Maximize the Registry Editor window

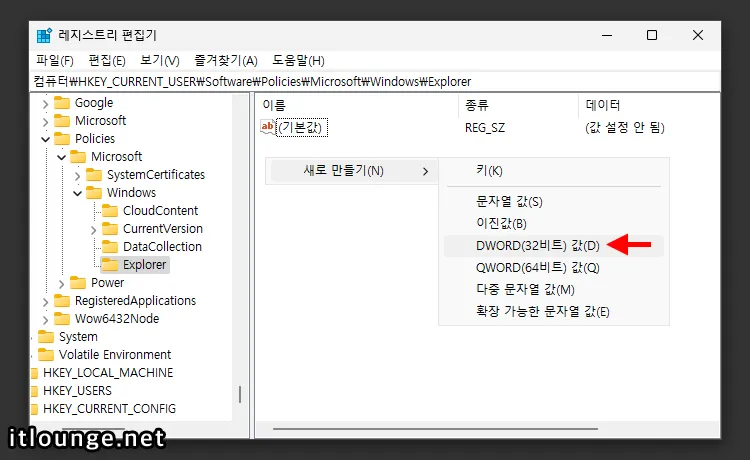click(x=651, y=35)
